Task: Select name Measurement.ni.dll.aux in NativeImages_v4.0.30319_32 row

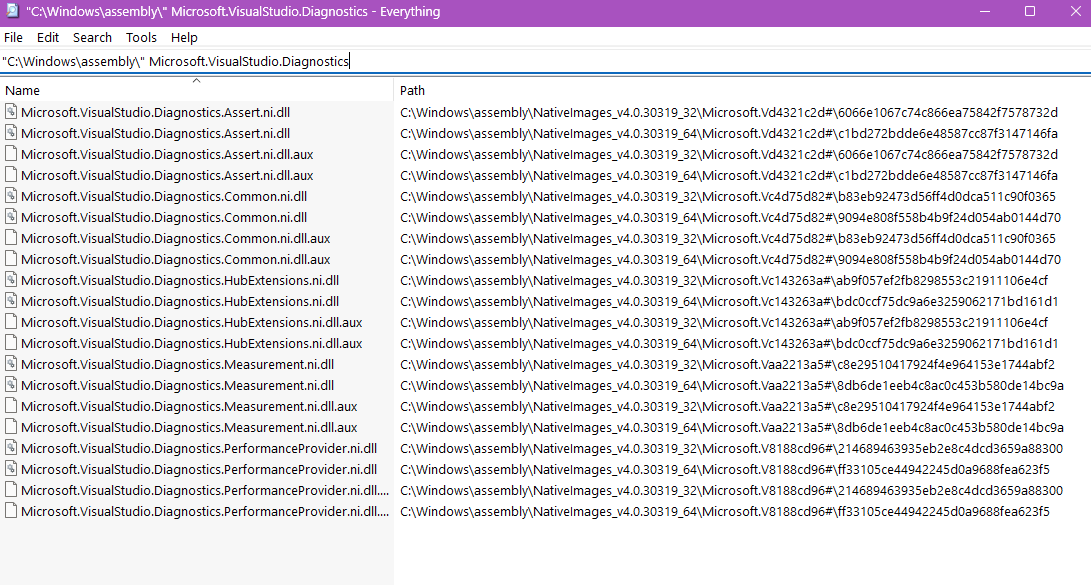Action: (x=189, y=406)
